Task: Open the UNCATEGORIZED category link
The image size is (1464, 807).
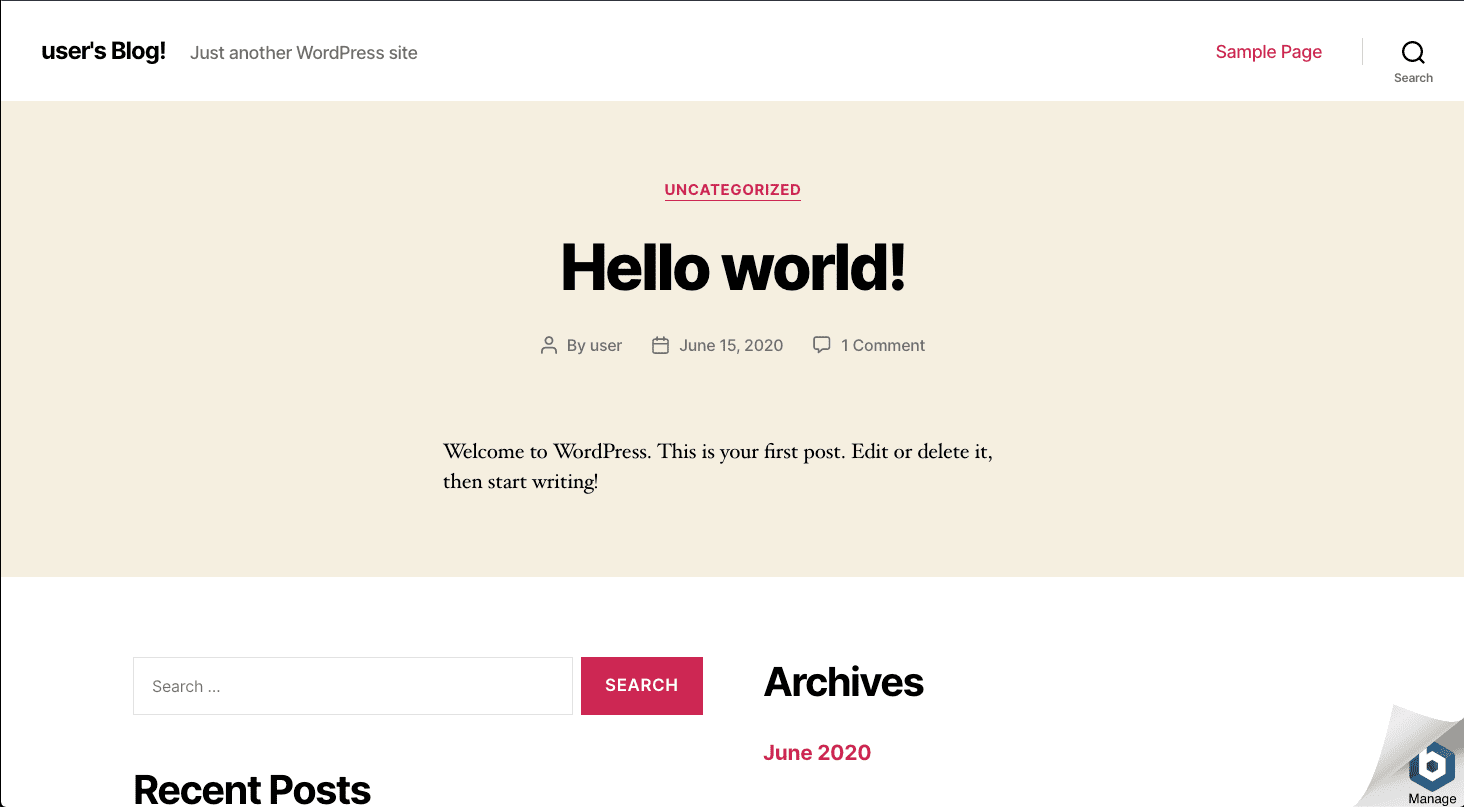Action: (733, 190)
